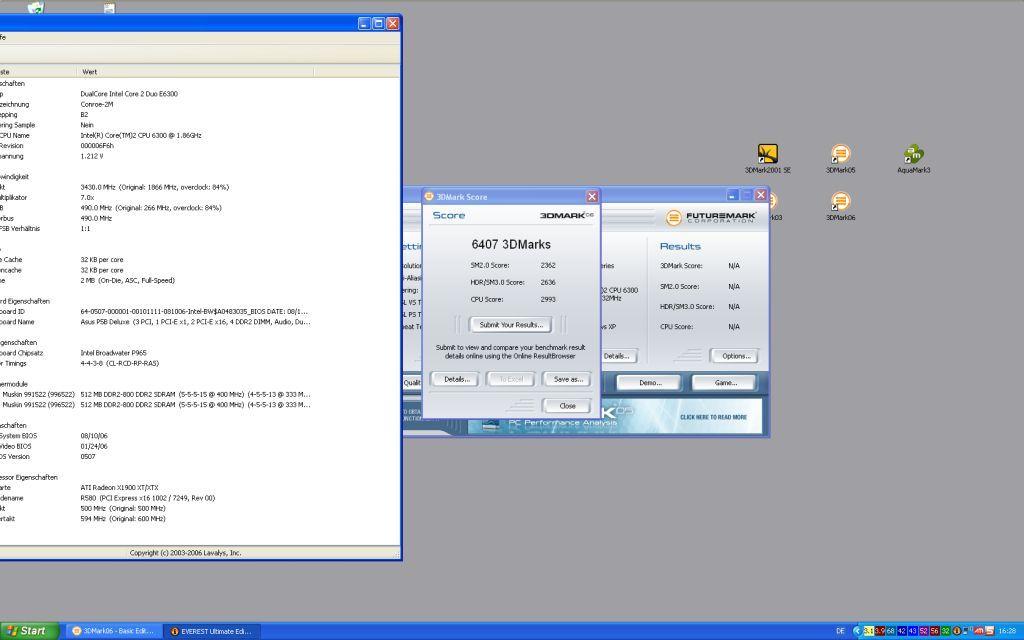Click the Options button under Results
This screenshot has width=1024, height=640.
(735, 356)
